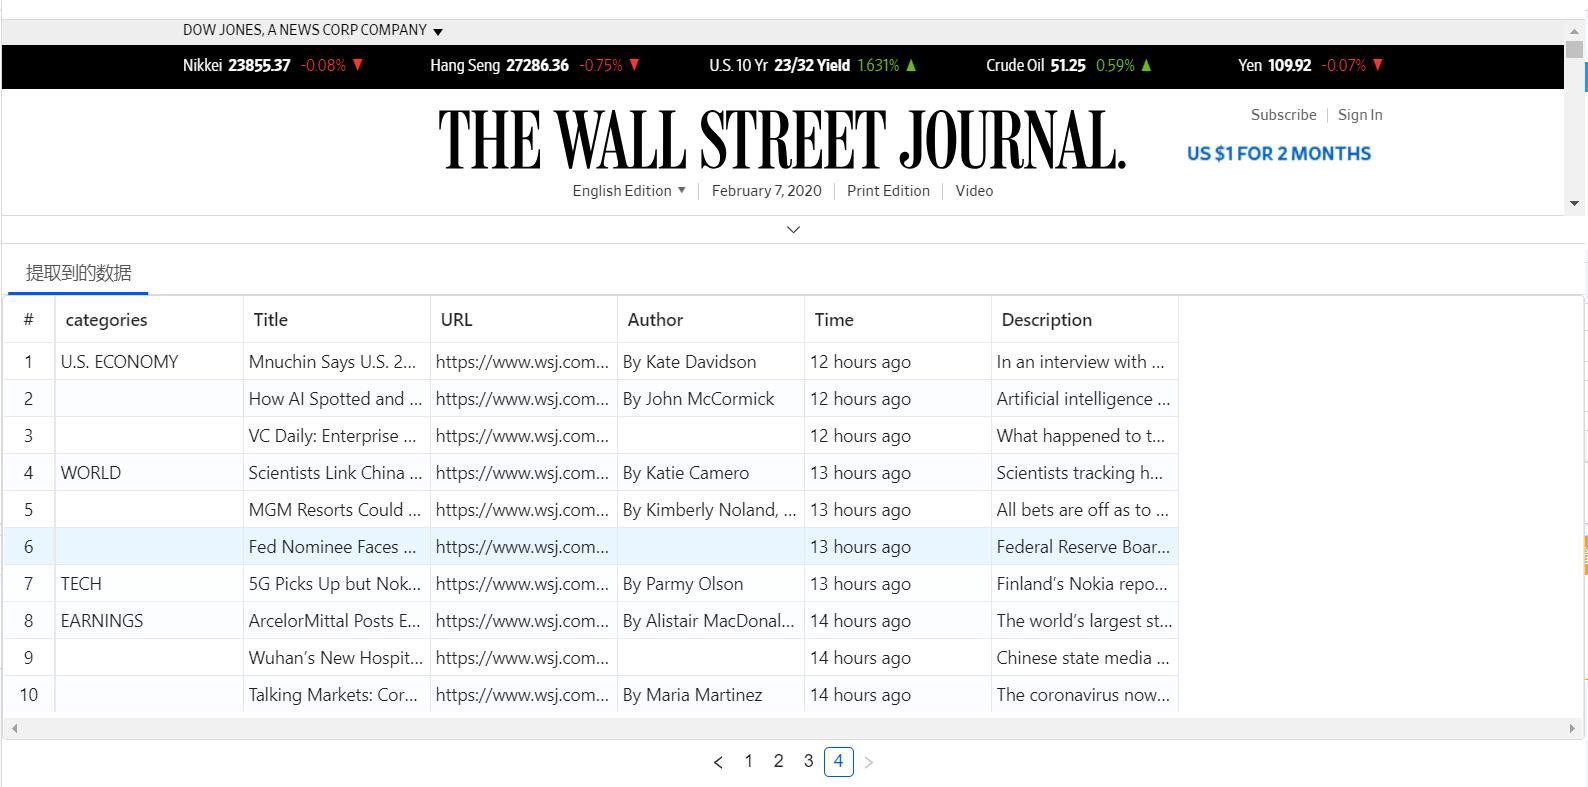Go to page 3 of results
The image size is (1588, 787).
808,761
